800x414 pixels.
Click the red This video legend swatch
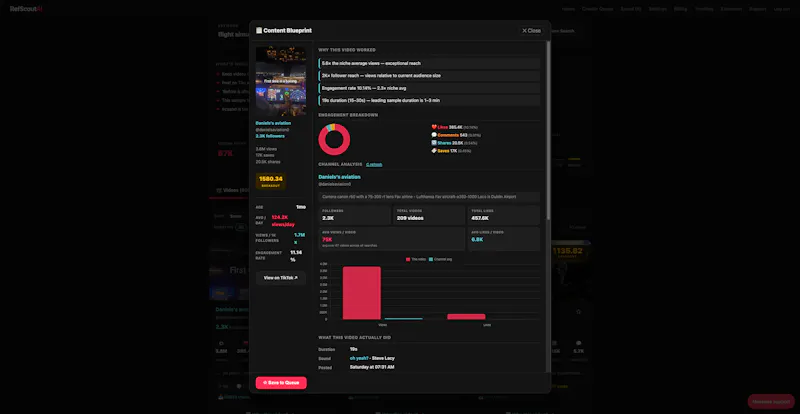click(408, 259)
